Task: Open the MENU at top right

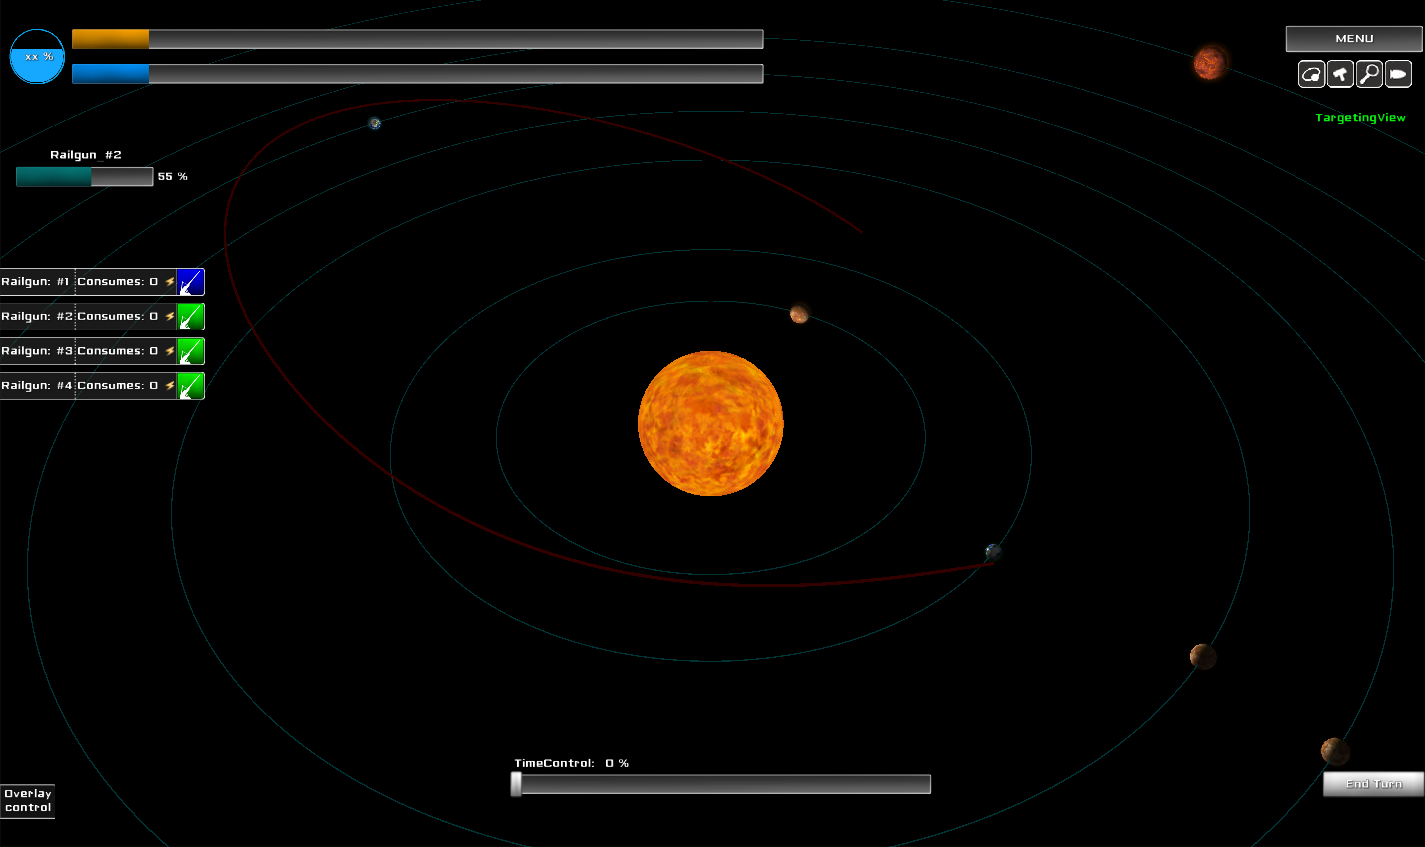Action: coord(1353,39)
